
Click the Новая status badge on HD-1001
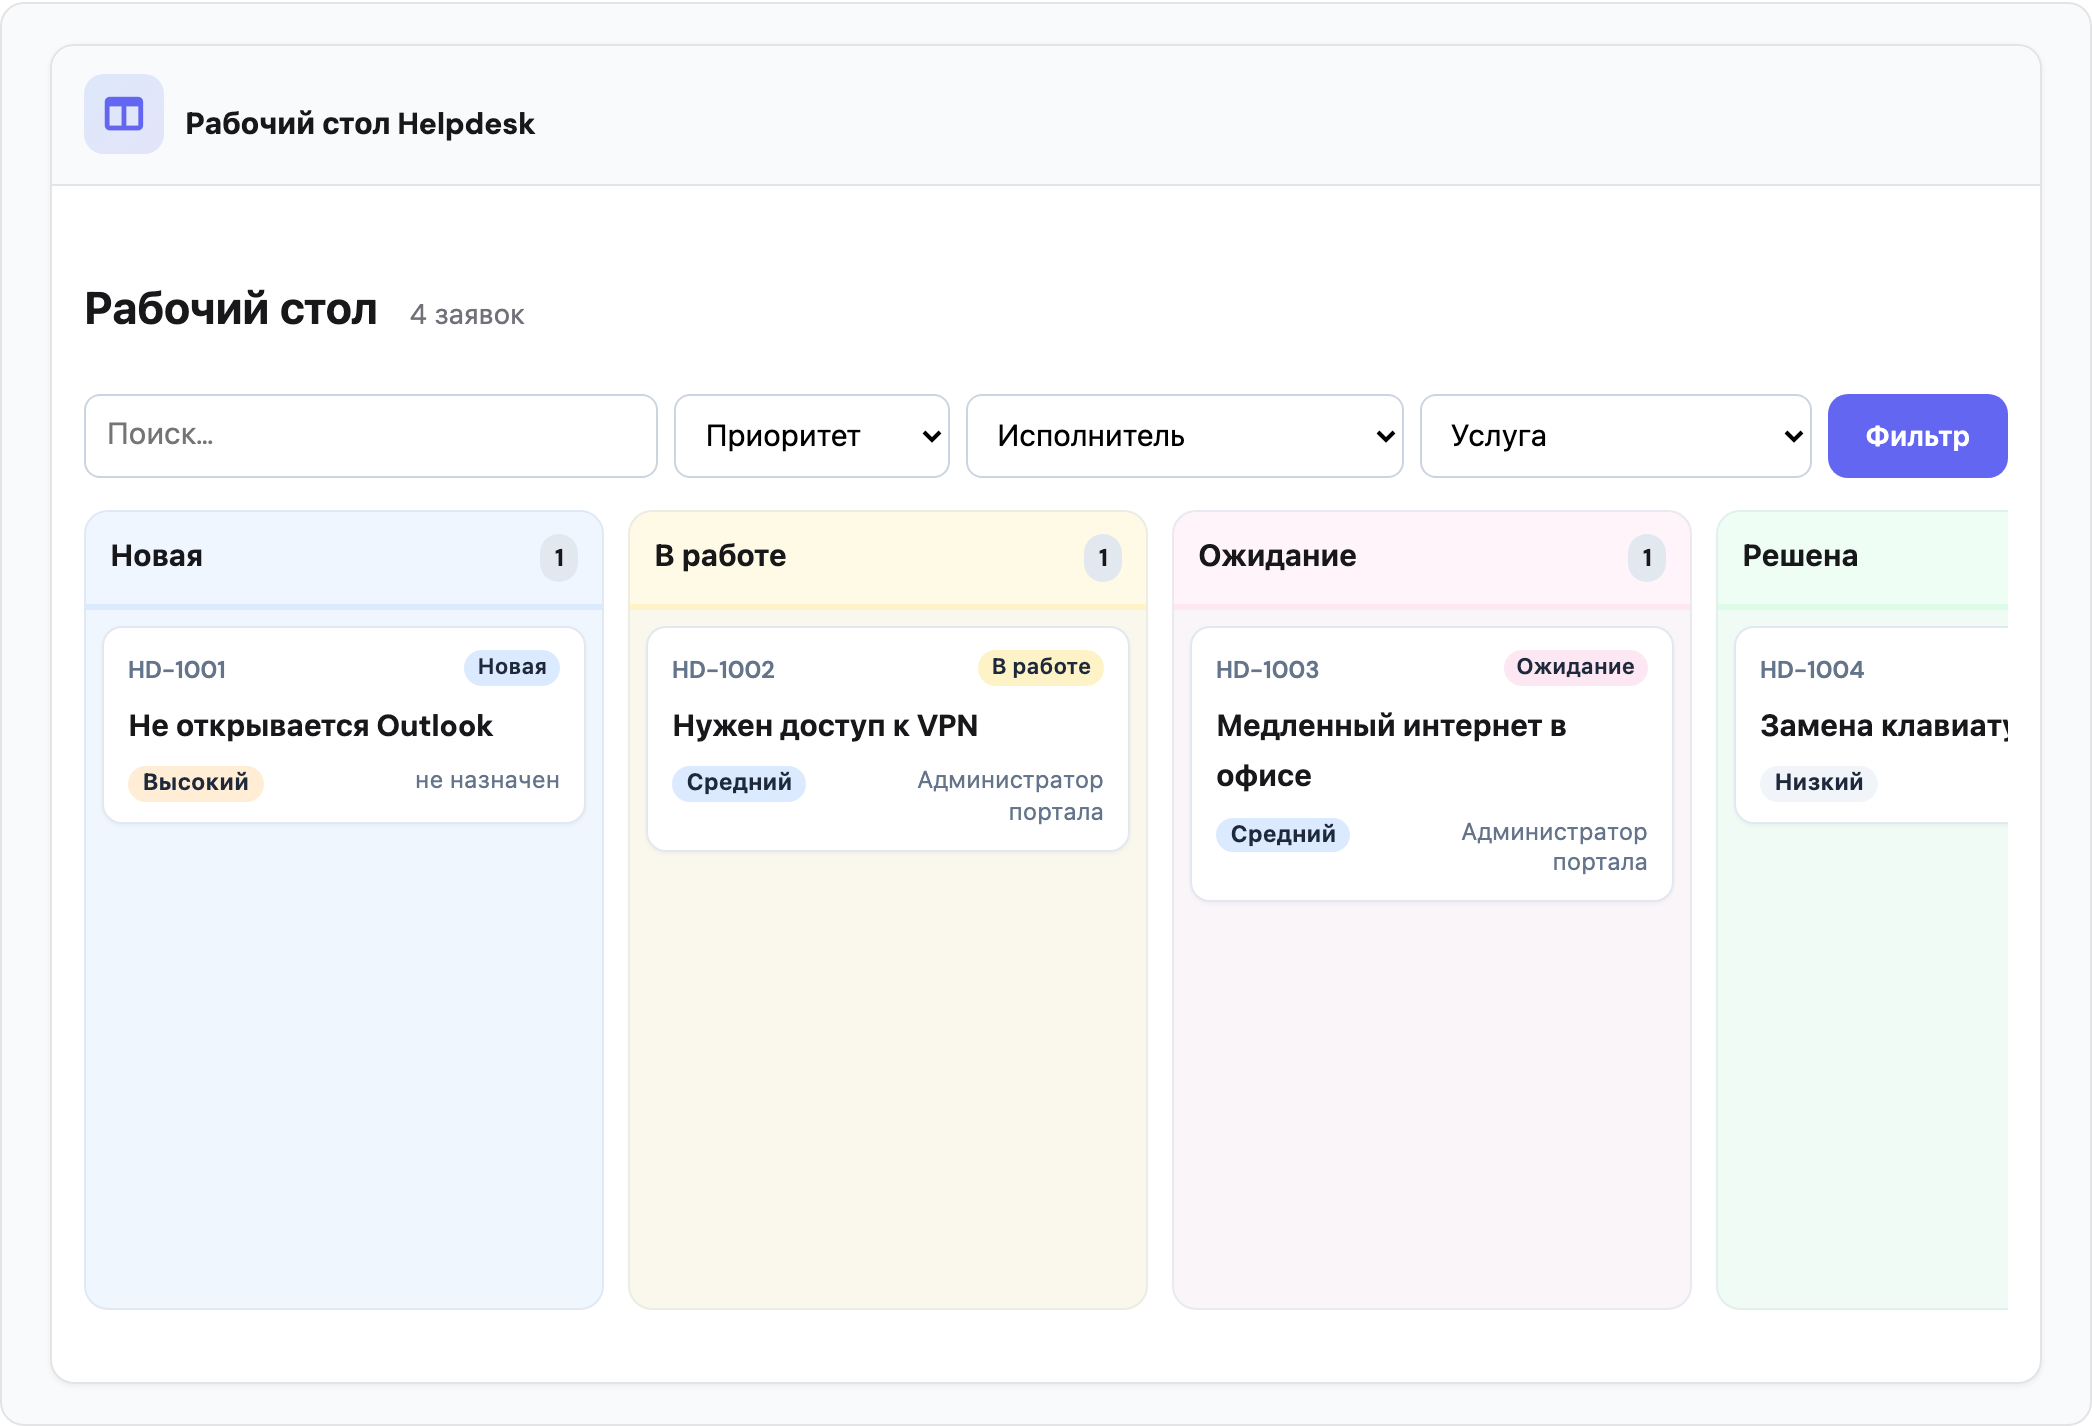[x=512, y=667]
